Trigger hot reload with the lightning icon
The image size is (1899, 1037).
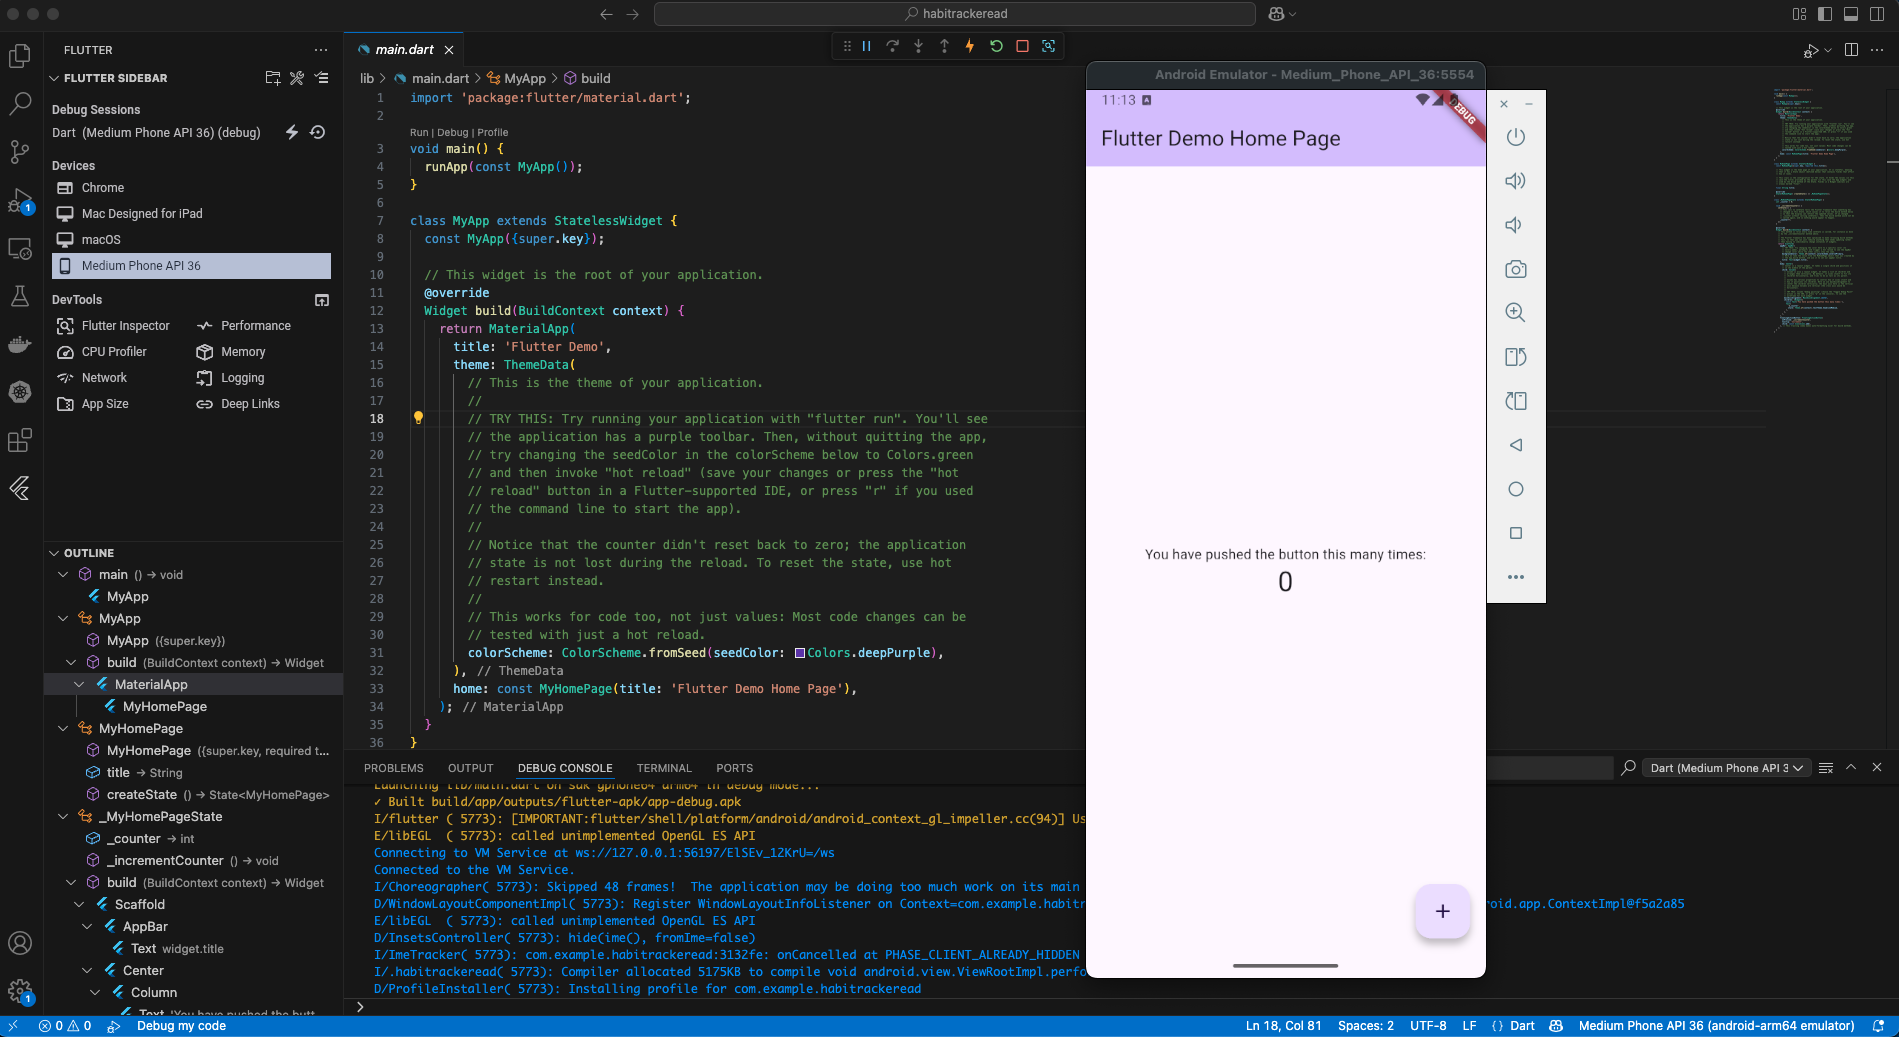click(969, 46)
